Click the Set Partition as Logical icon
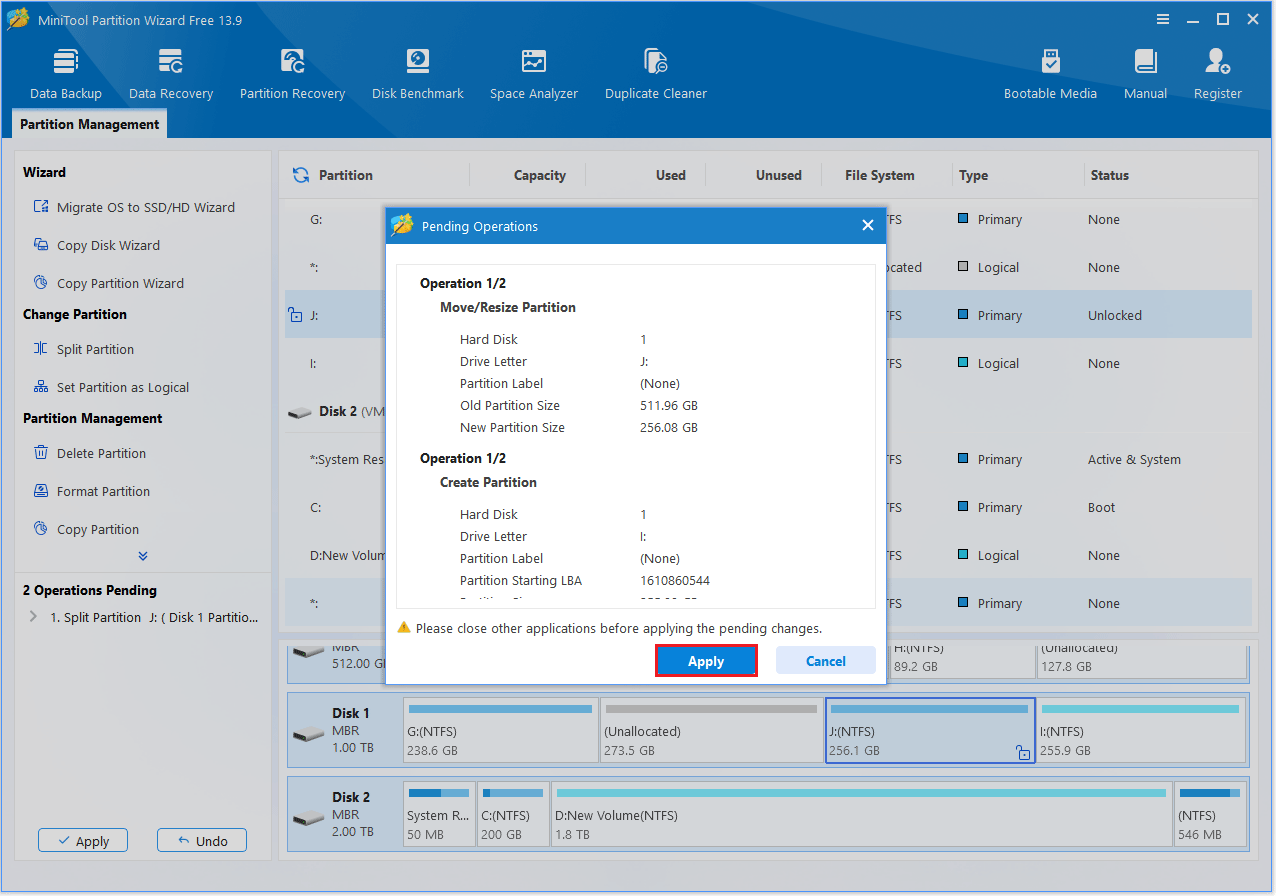Viewport: 1276px width, 896px height. [x=41, y=387]
